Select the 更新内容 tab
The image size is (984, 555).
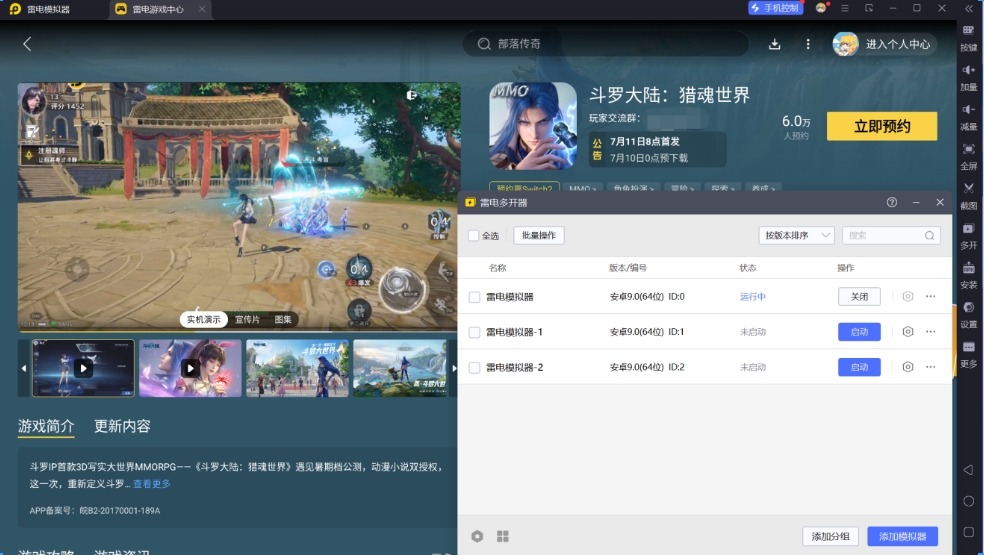click(x=122, y=426)
